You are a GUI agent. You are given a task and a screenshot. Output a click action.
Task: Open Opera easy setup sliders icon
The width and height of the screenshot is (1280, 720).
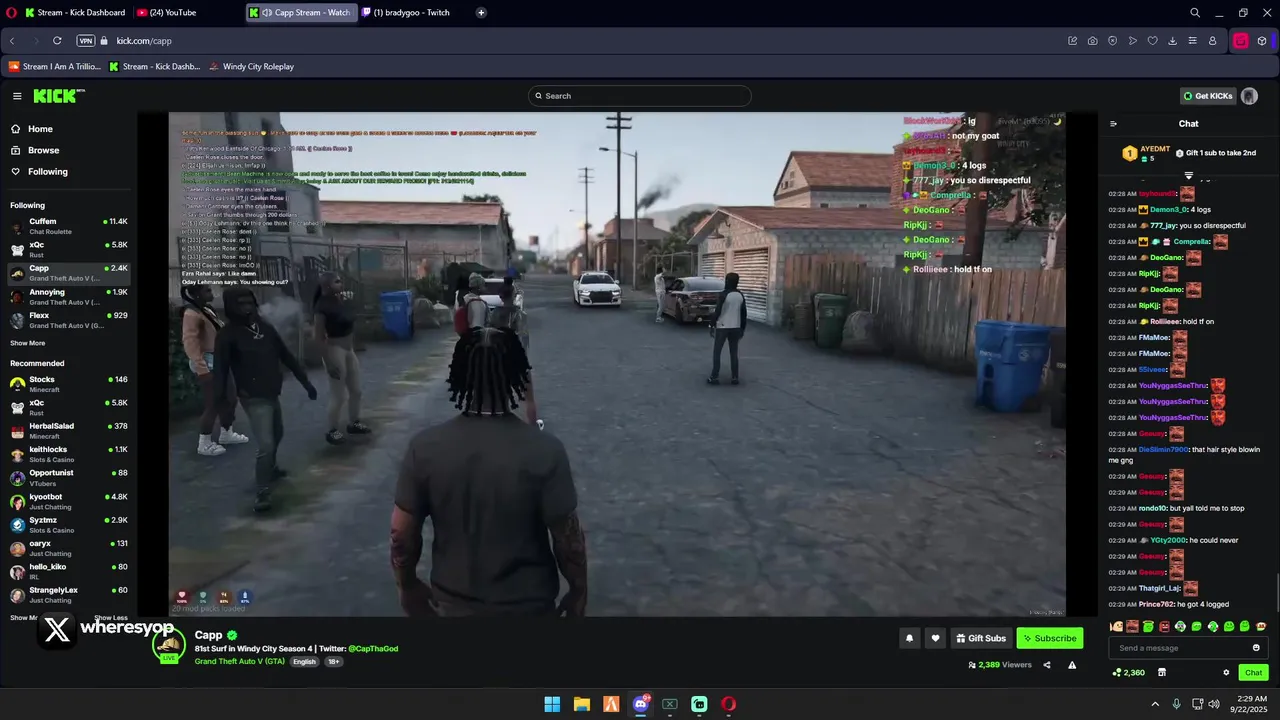(1192, 41)
